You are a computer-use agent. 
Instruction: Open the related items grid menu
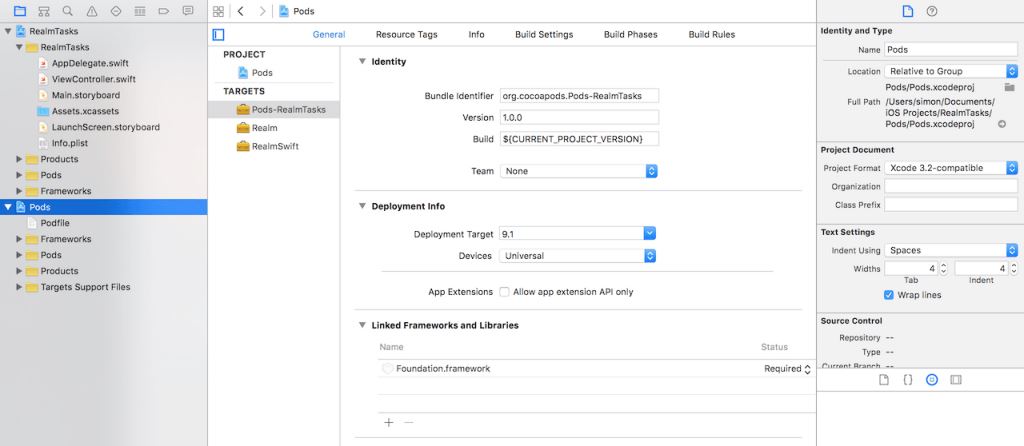tap(219, 11)
